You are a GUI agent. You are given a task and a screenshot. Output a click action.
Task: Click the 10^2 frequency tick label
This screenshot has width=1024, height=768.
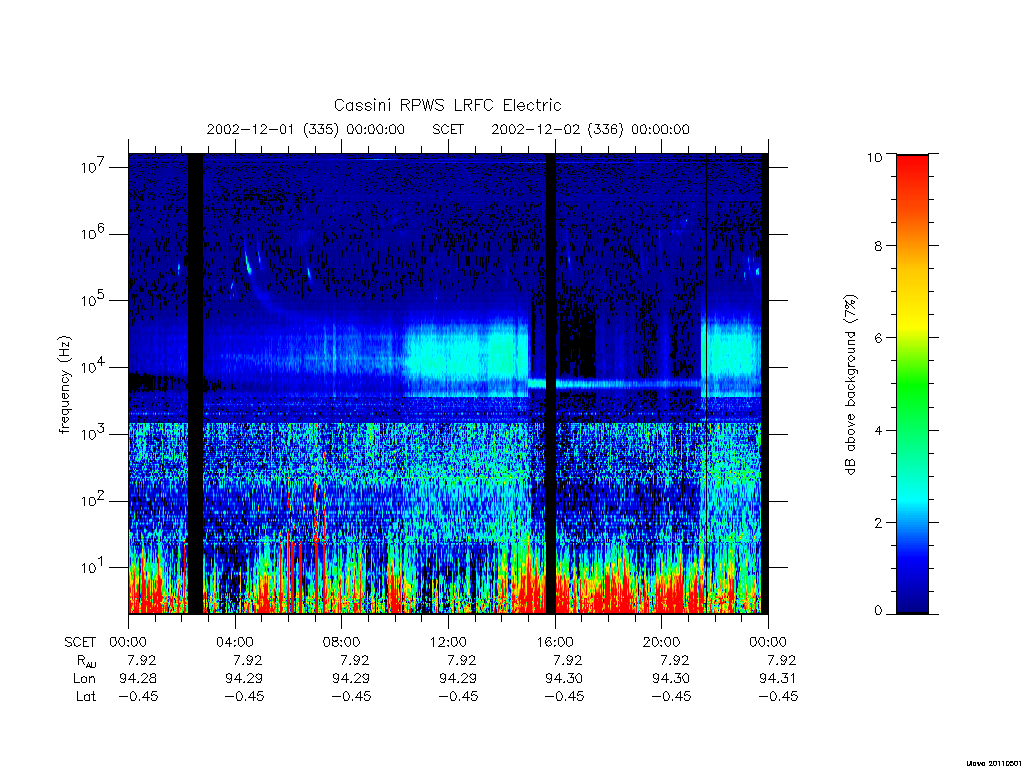click(x=93, y=501)
